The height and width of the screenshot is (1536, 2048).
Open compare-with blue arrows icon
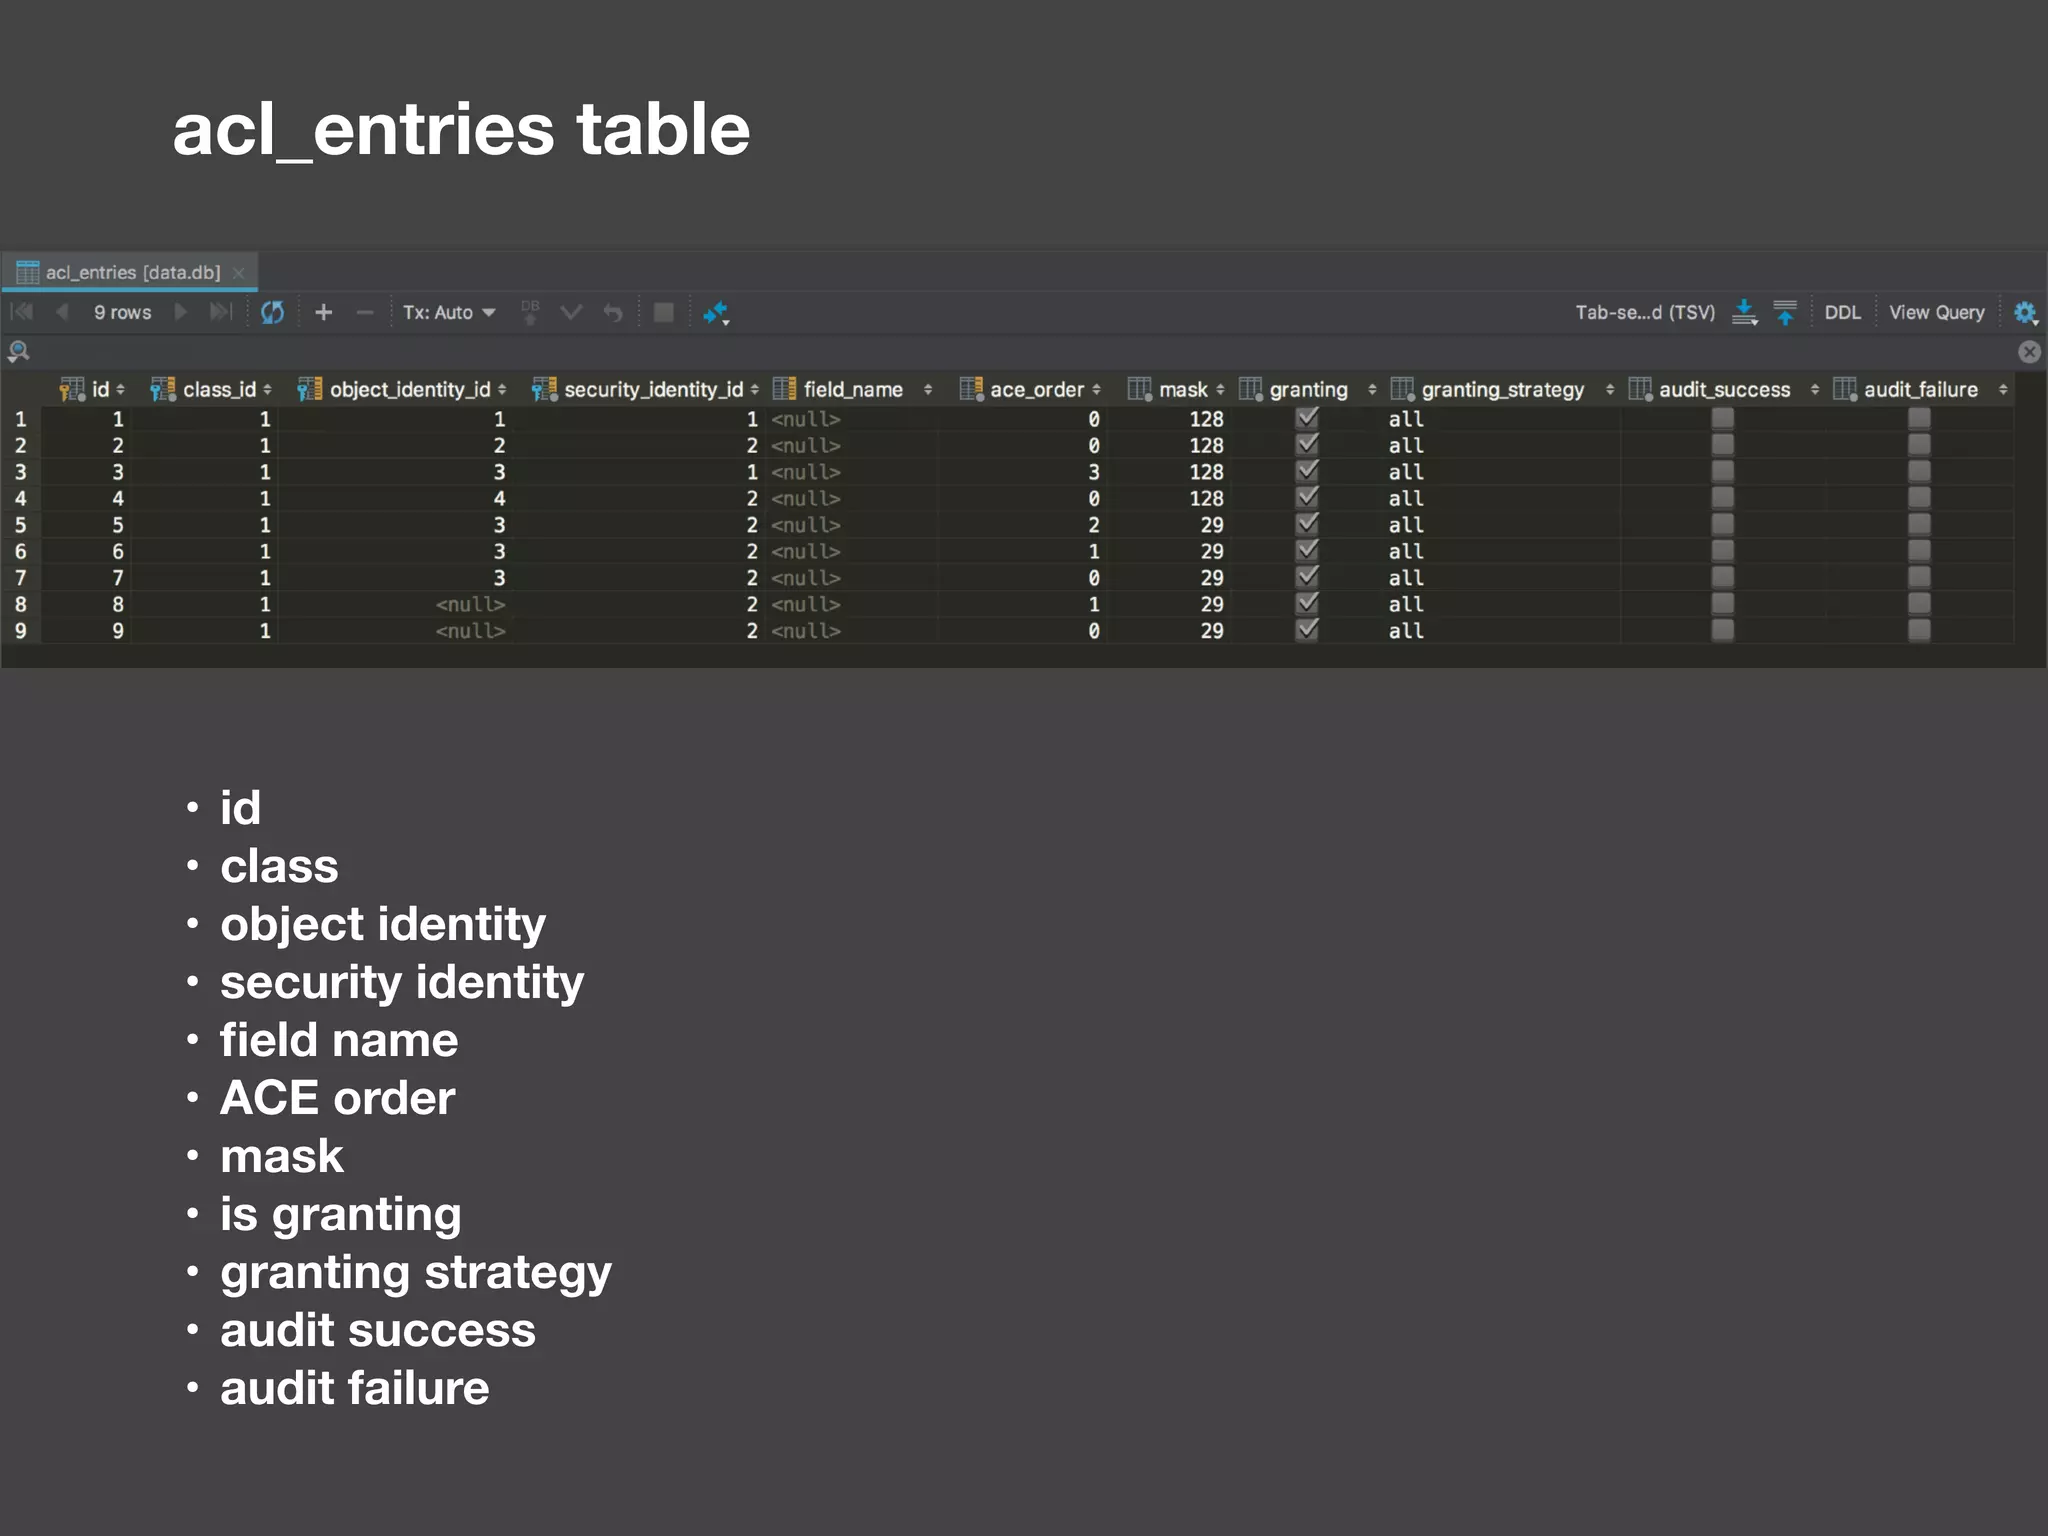(716, 314)
